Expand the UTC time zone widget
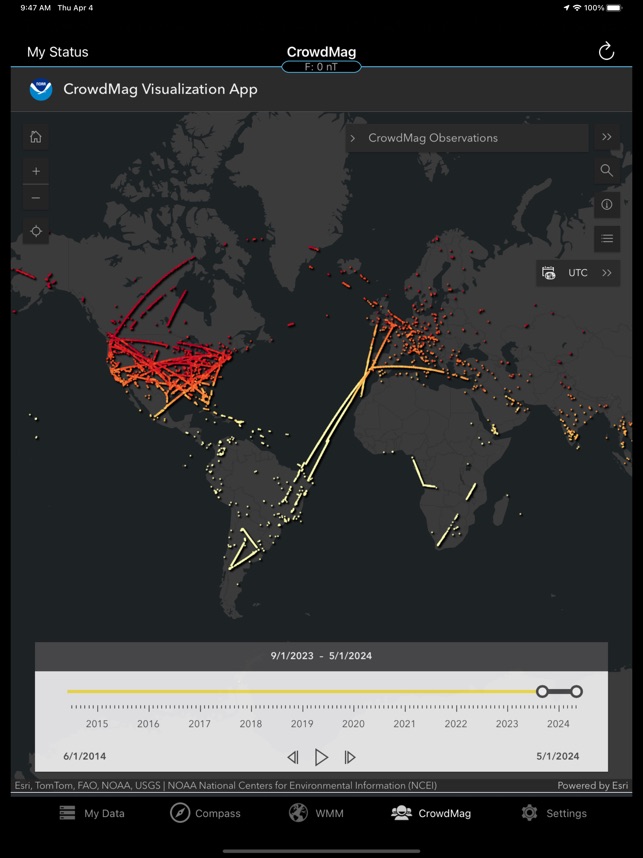 606,273
